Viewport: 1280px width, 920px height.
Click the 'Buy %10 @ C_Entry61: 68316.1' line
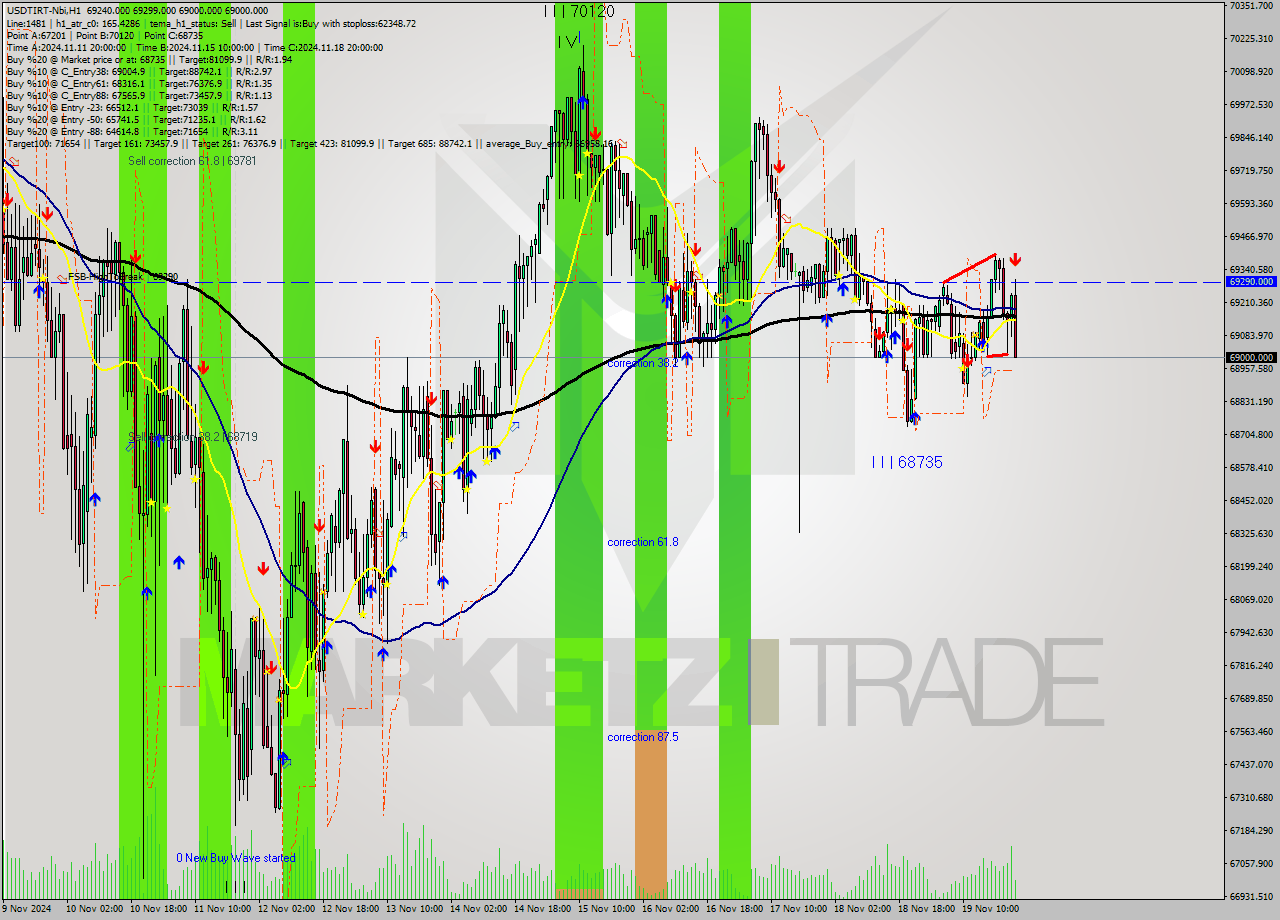click(x=139, y=83)
